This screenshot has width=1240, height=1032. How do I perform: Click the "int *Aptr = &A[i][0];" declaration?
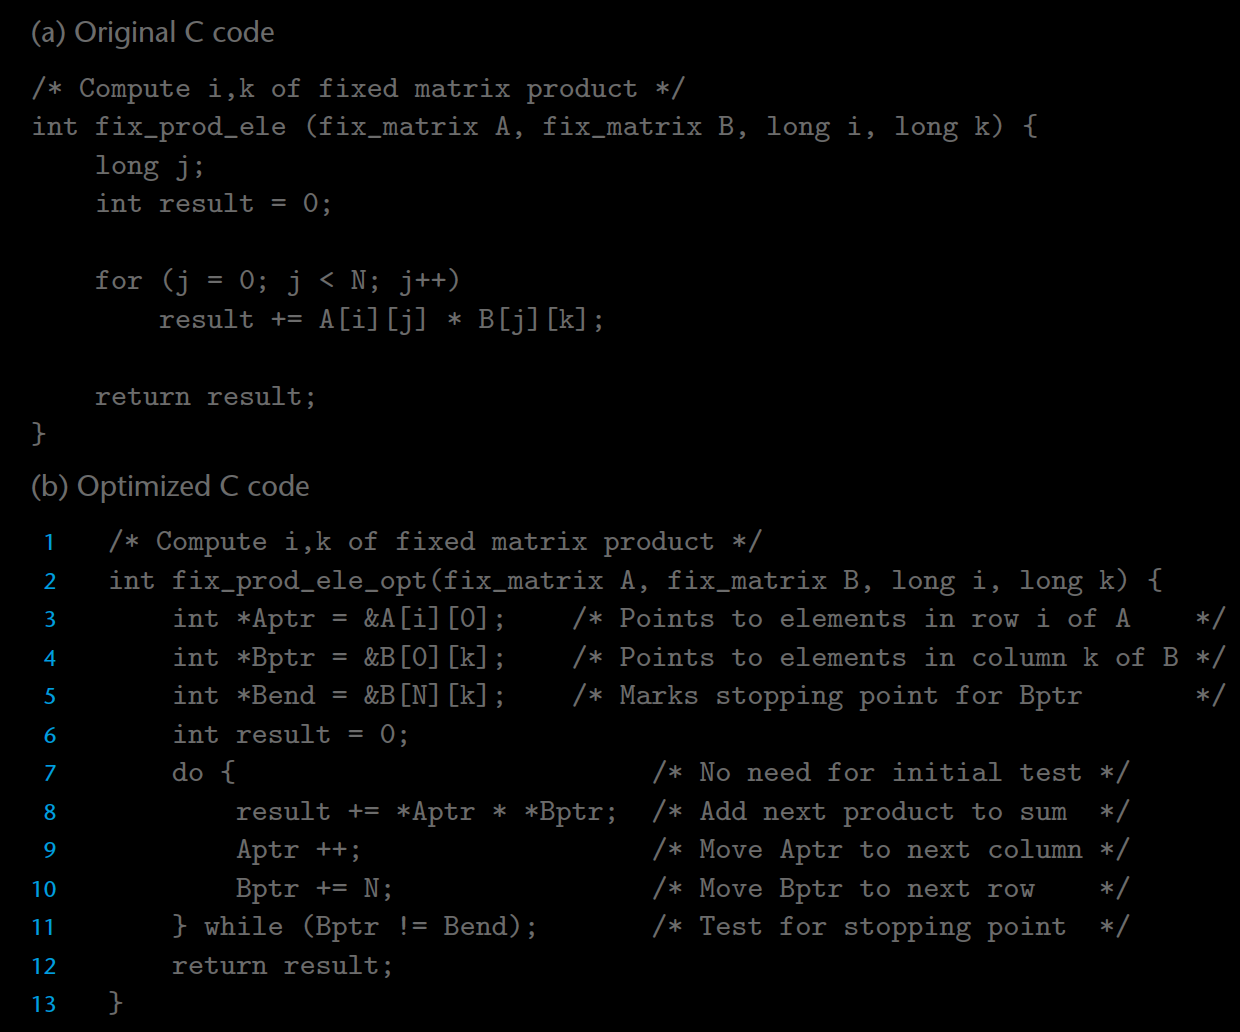[x=339, y=619]
